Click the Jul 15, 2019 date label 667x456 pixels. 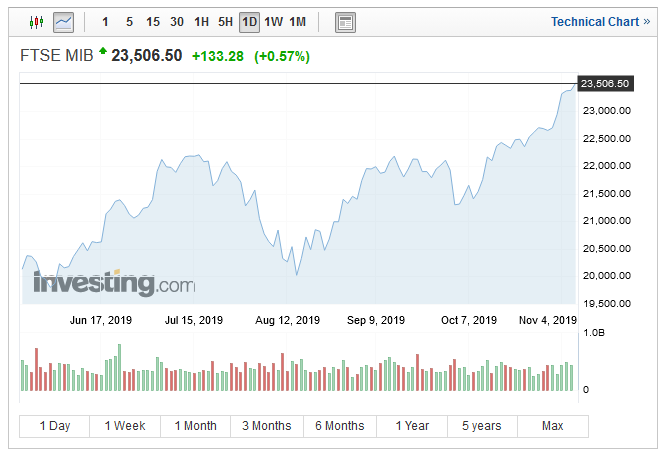click(x=194, y=320)
